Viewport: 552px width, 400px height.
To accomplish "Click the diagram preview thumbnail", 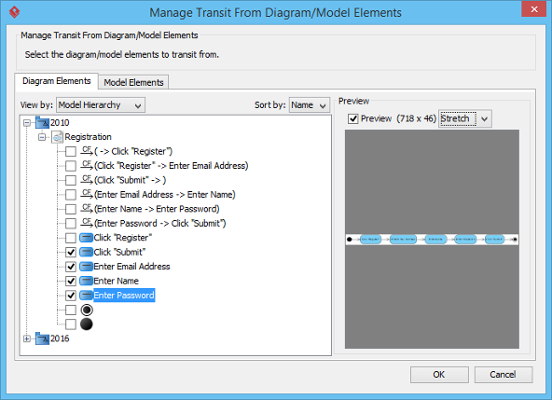I will [432, 239].
